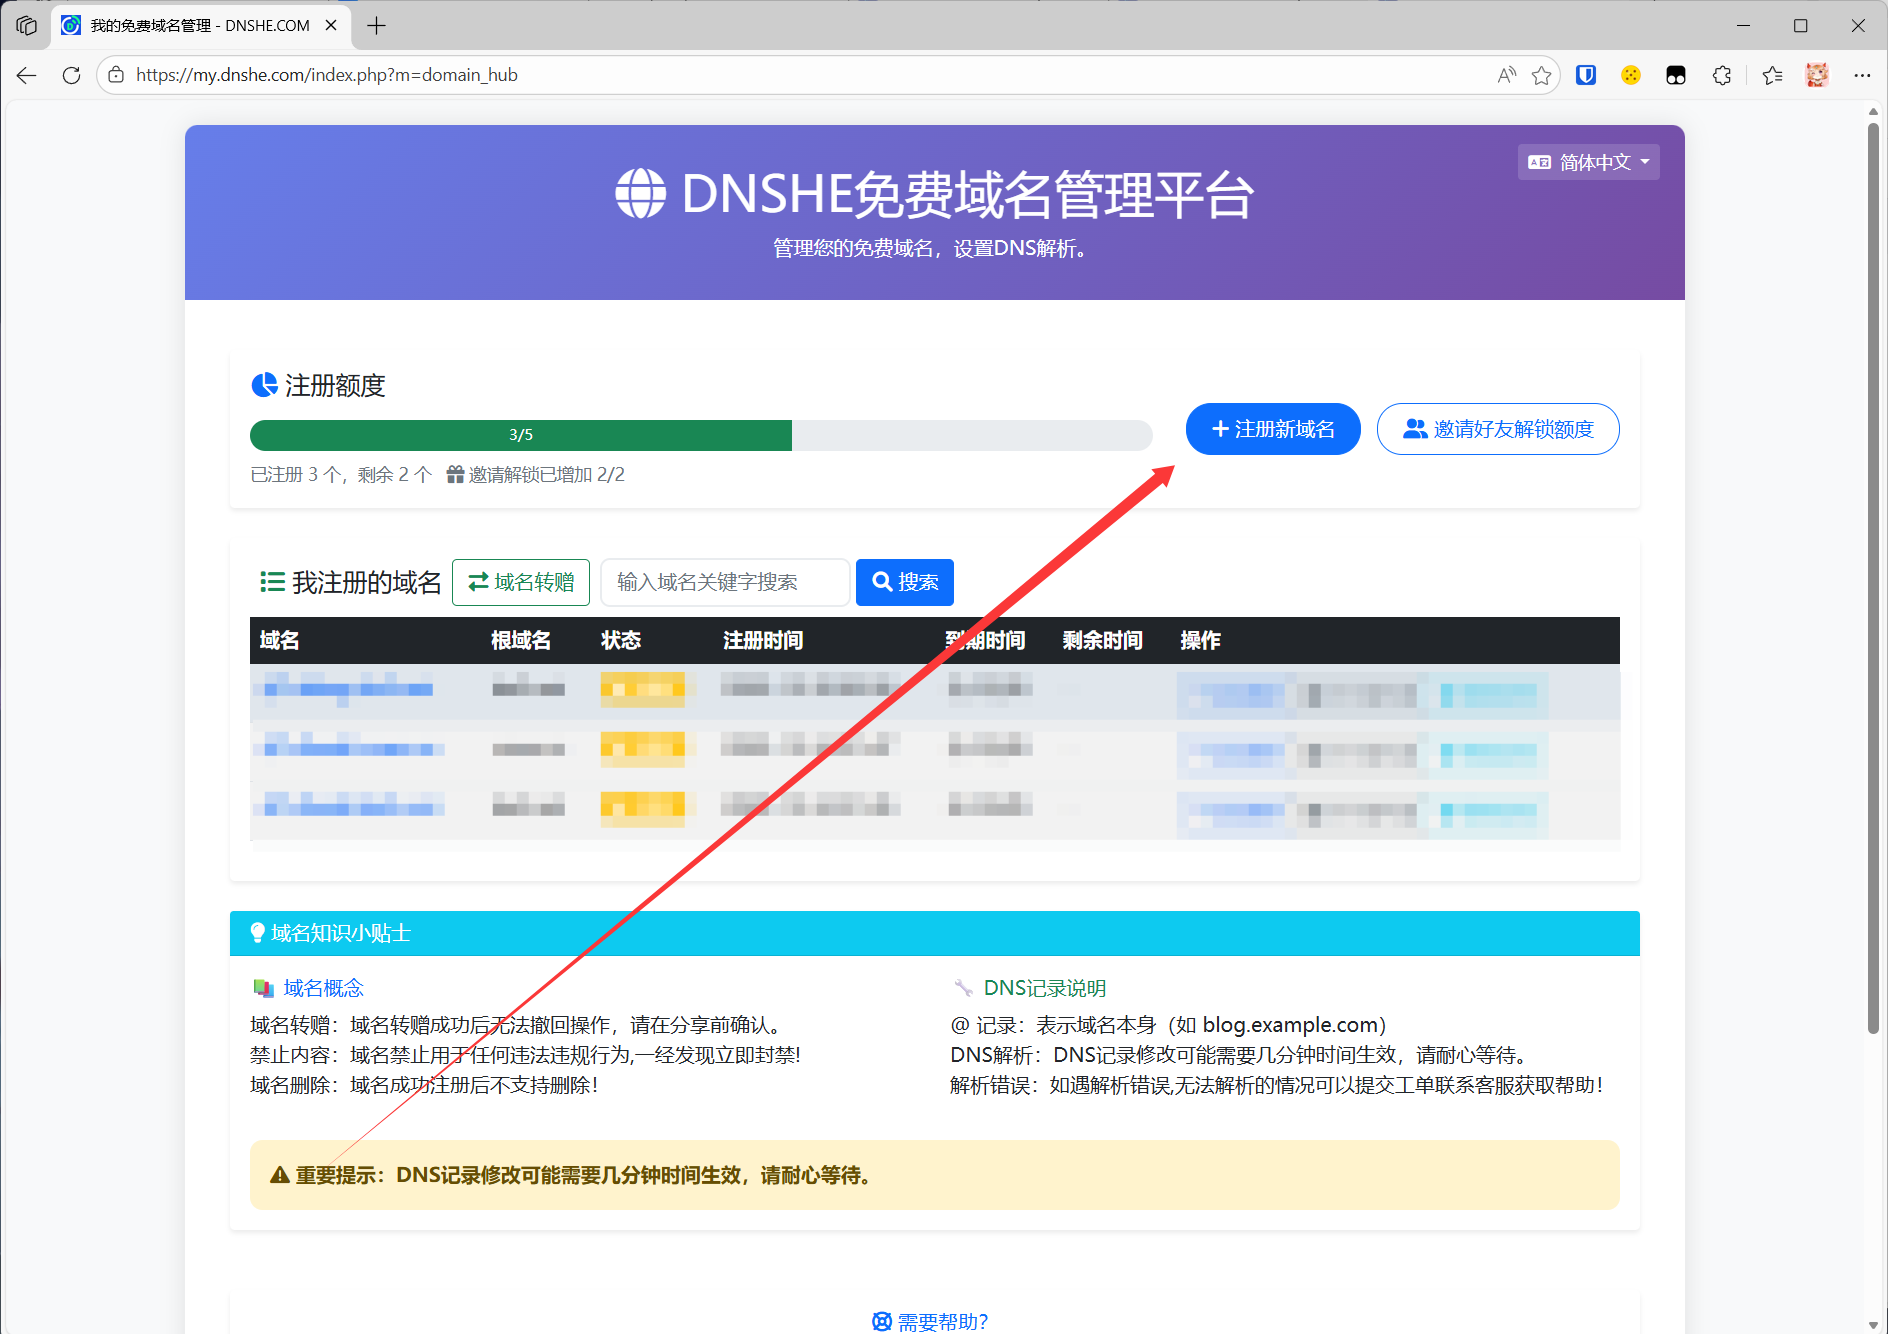Click the read aloud icon
1888x1334 pixels.
[x=1506, y=75]
